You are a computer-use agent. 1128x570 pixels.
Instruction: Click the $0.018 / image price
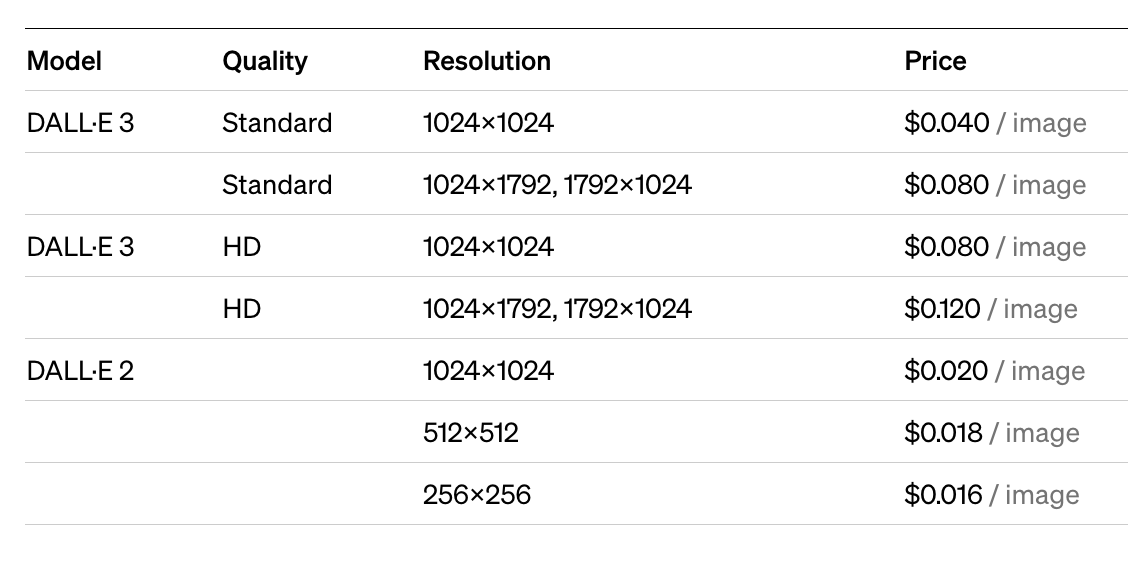pos(991,433)
